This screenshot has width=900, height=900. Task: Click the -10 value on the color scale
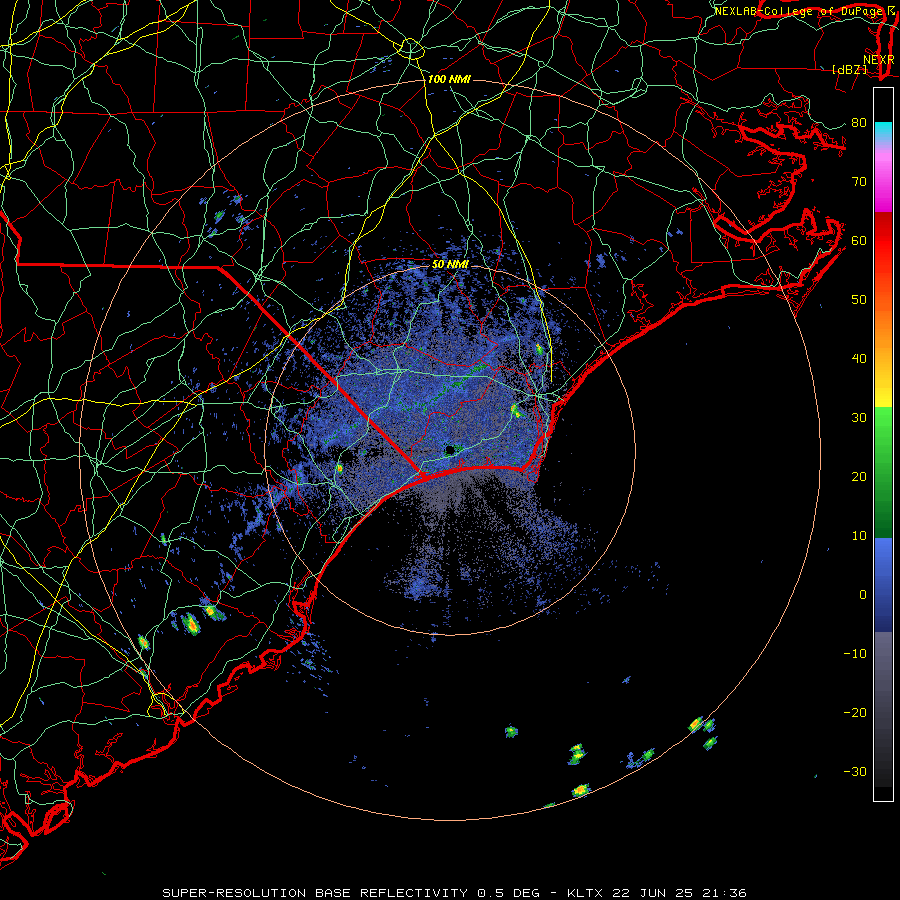(855, 654)
